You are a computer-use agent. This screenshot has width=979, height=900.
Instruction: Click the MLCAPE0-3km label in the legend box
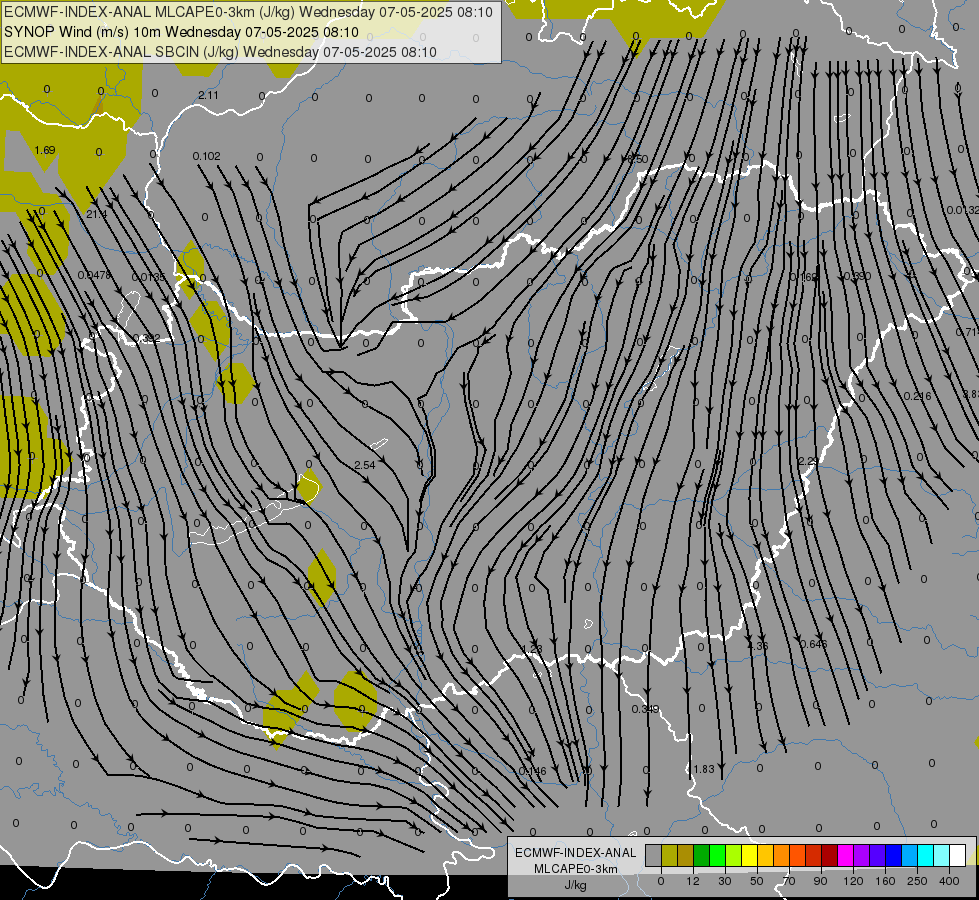point(576,869)
